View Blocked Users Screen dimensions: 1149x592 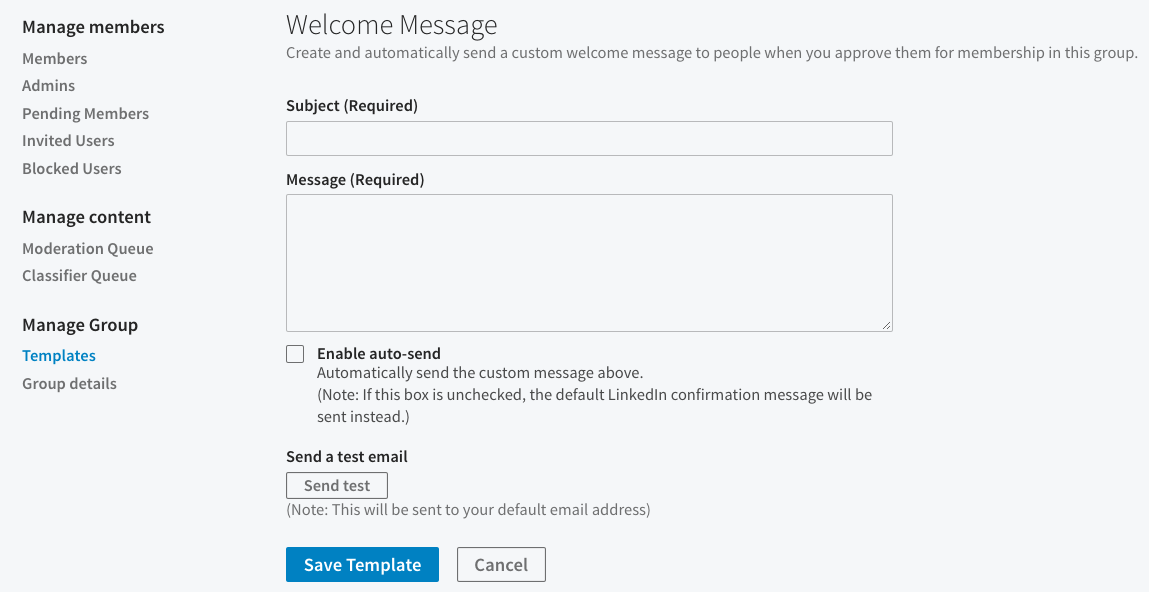pos(71,168)
